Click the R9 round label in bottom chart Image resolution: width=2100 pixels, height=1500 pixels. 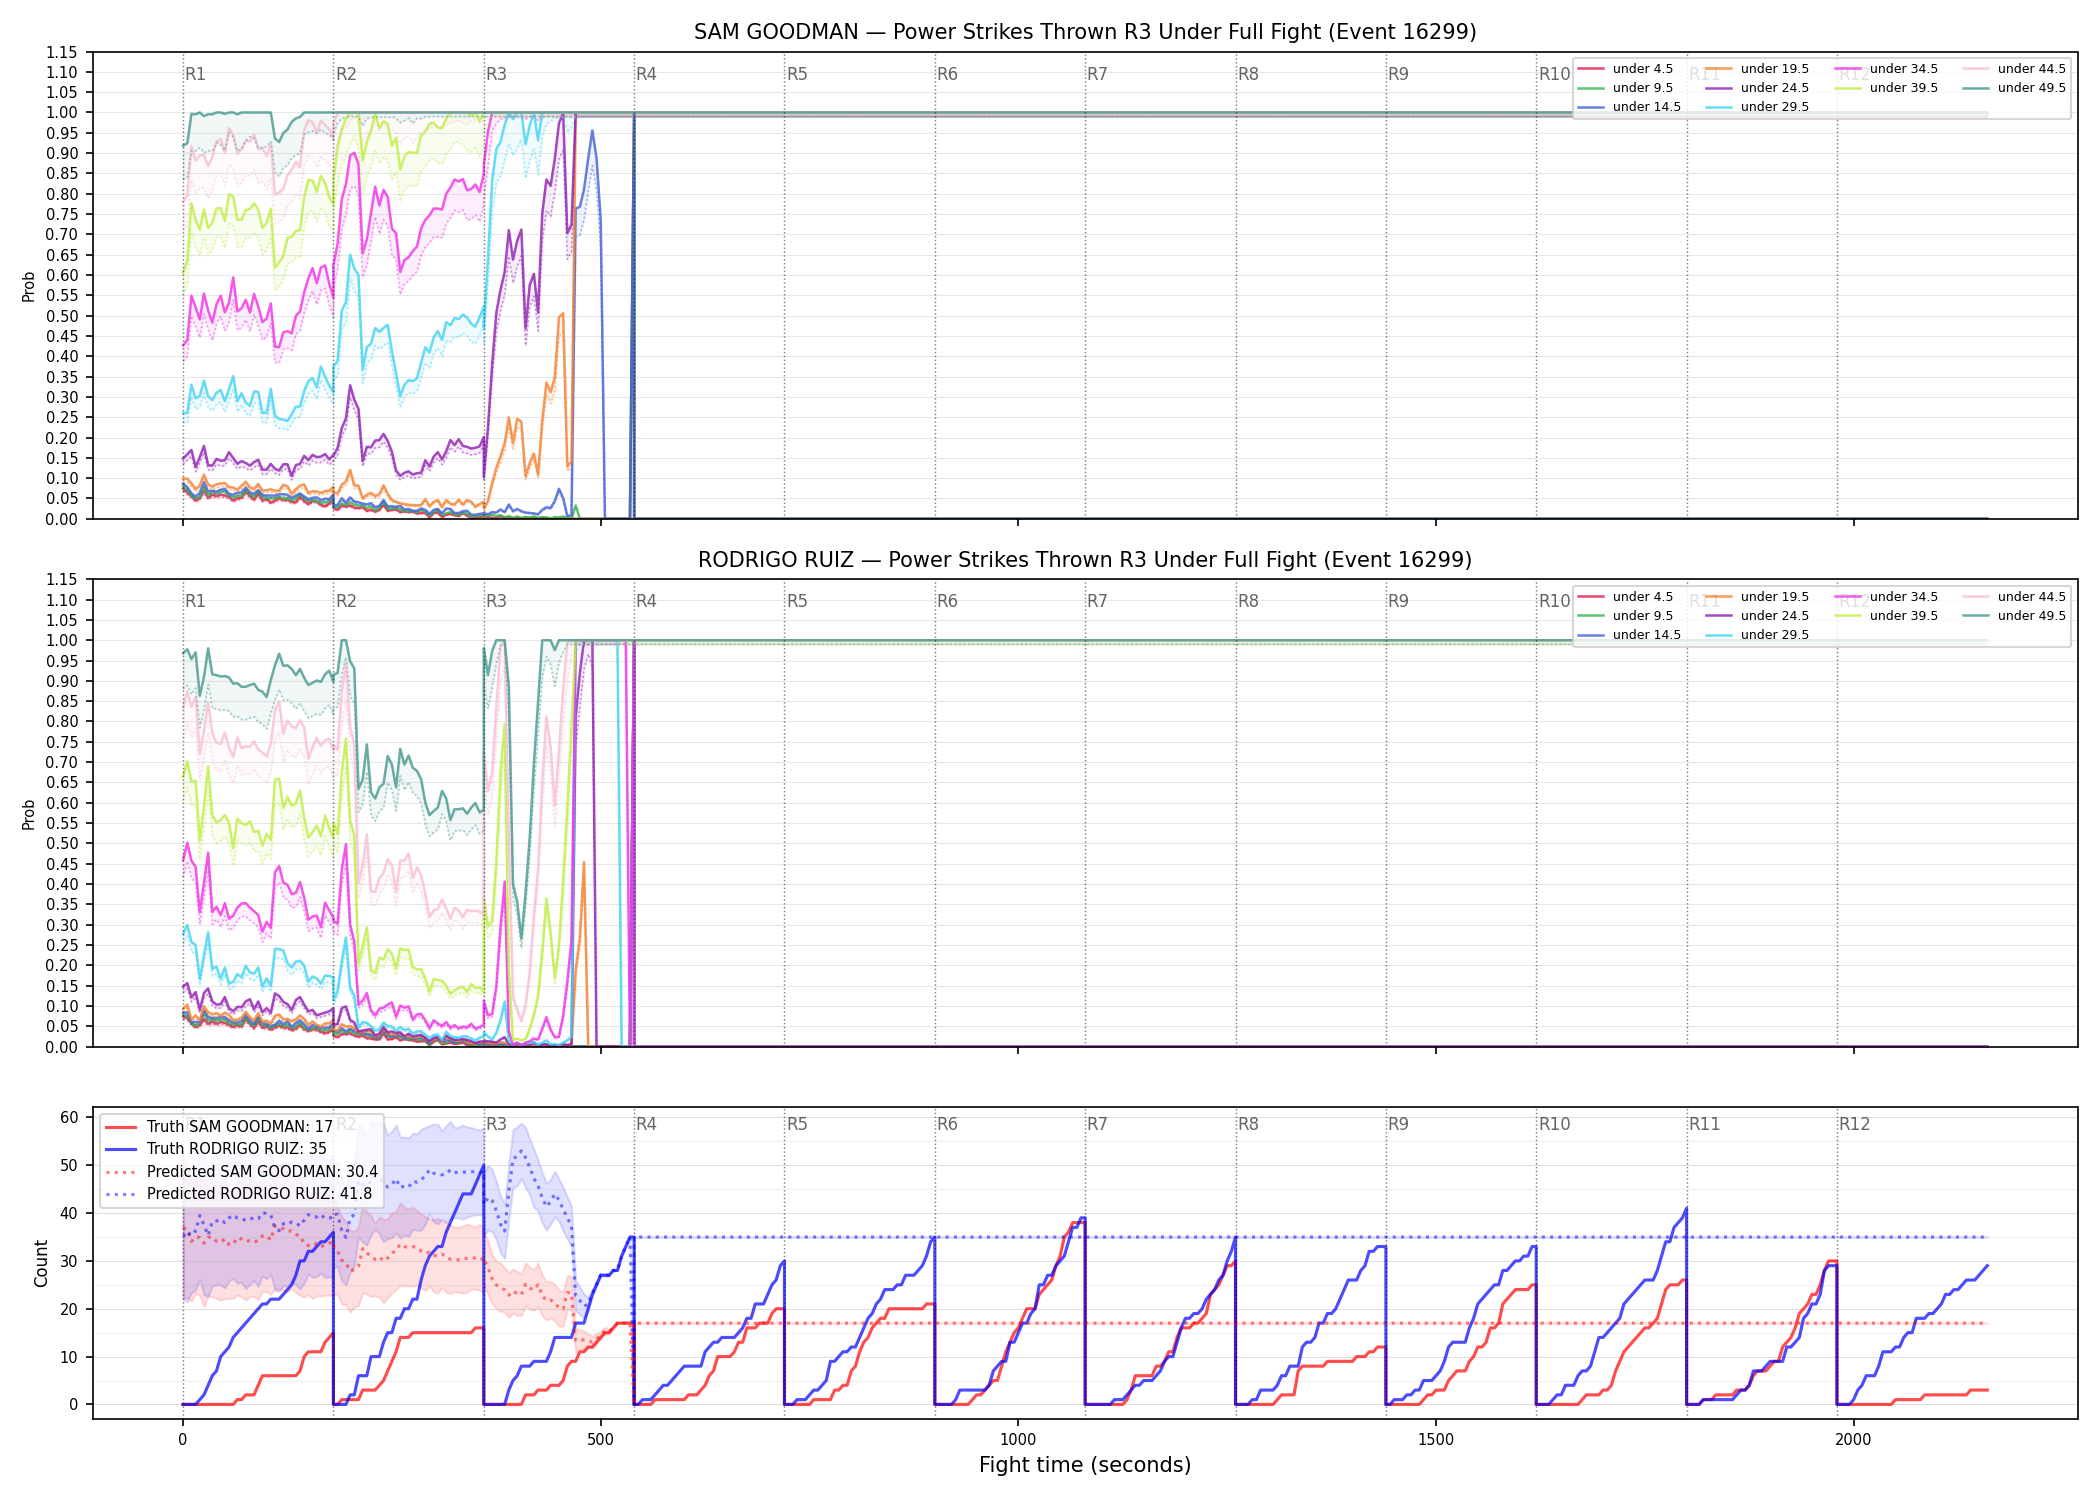(1398, 1124)
